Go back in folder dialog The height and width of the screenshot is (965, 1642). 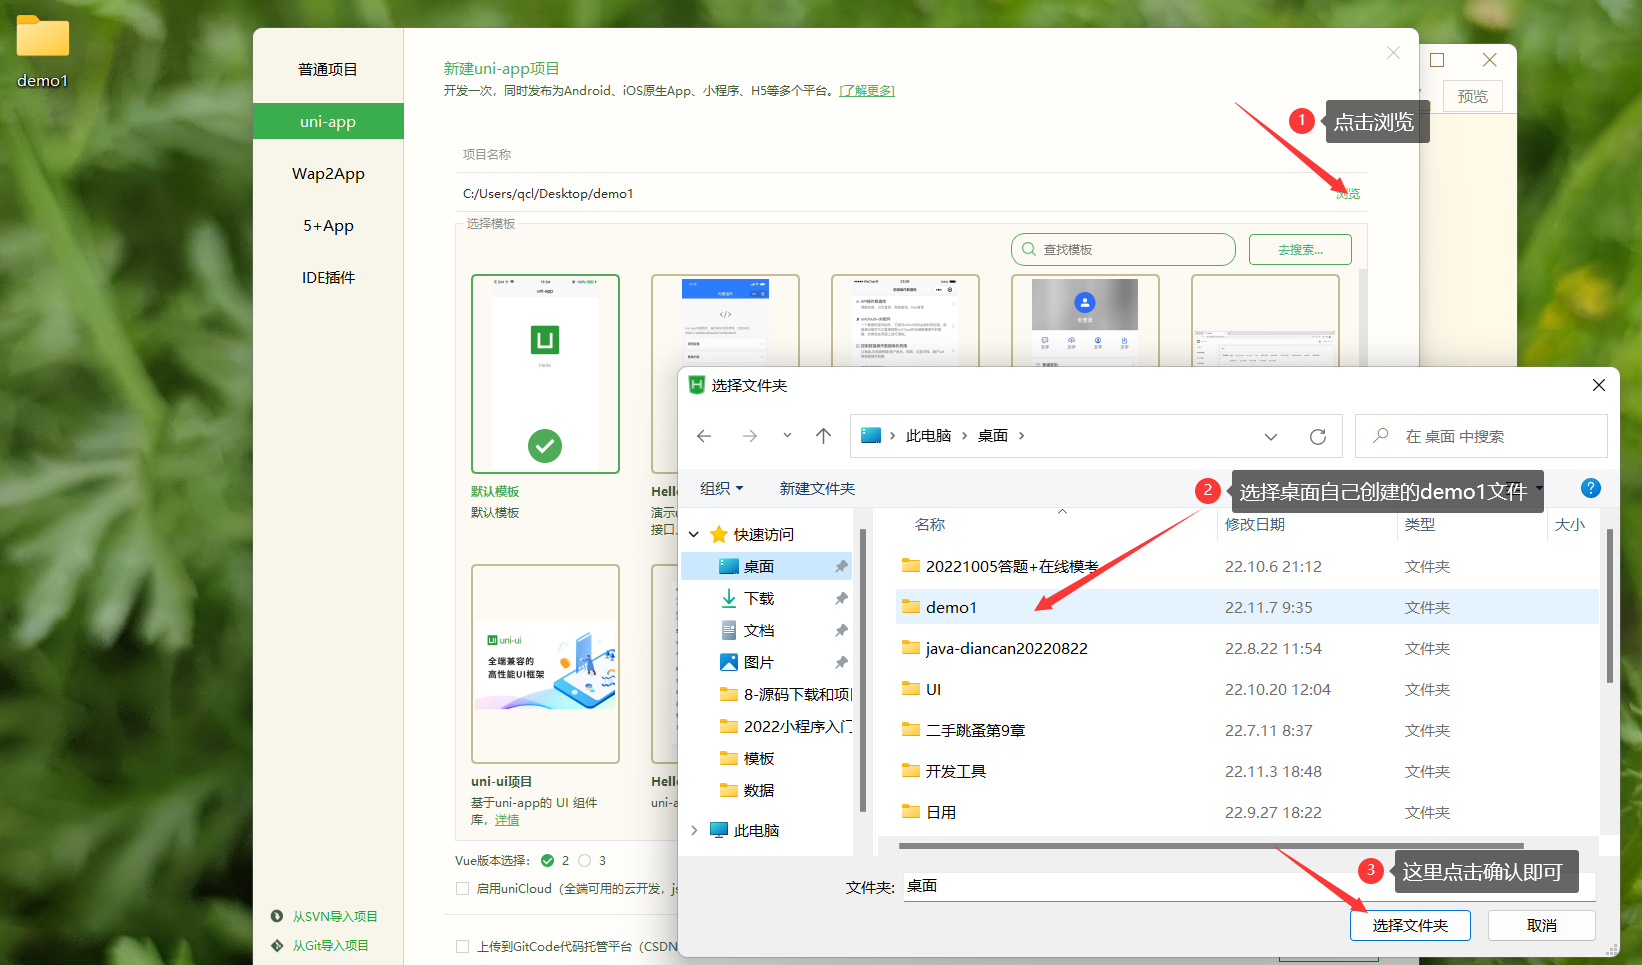click(x=704, y=436)
